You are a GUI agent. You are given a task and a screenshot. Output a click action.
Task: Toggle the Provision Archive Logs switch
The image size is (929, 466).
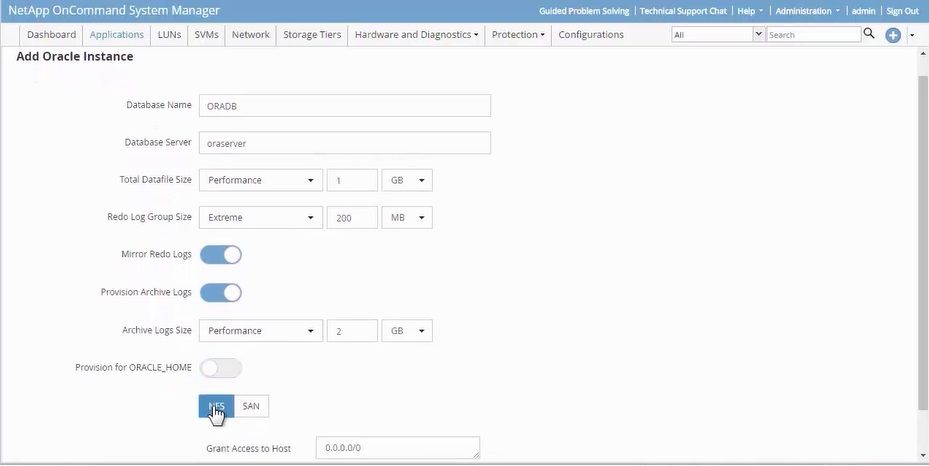point(220,293)
